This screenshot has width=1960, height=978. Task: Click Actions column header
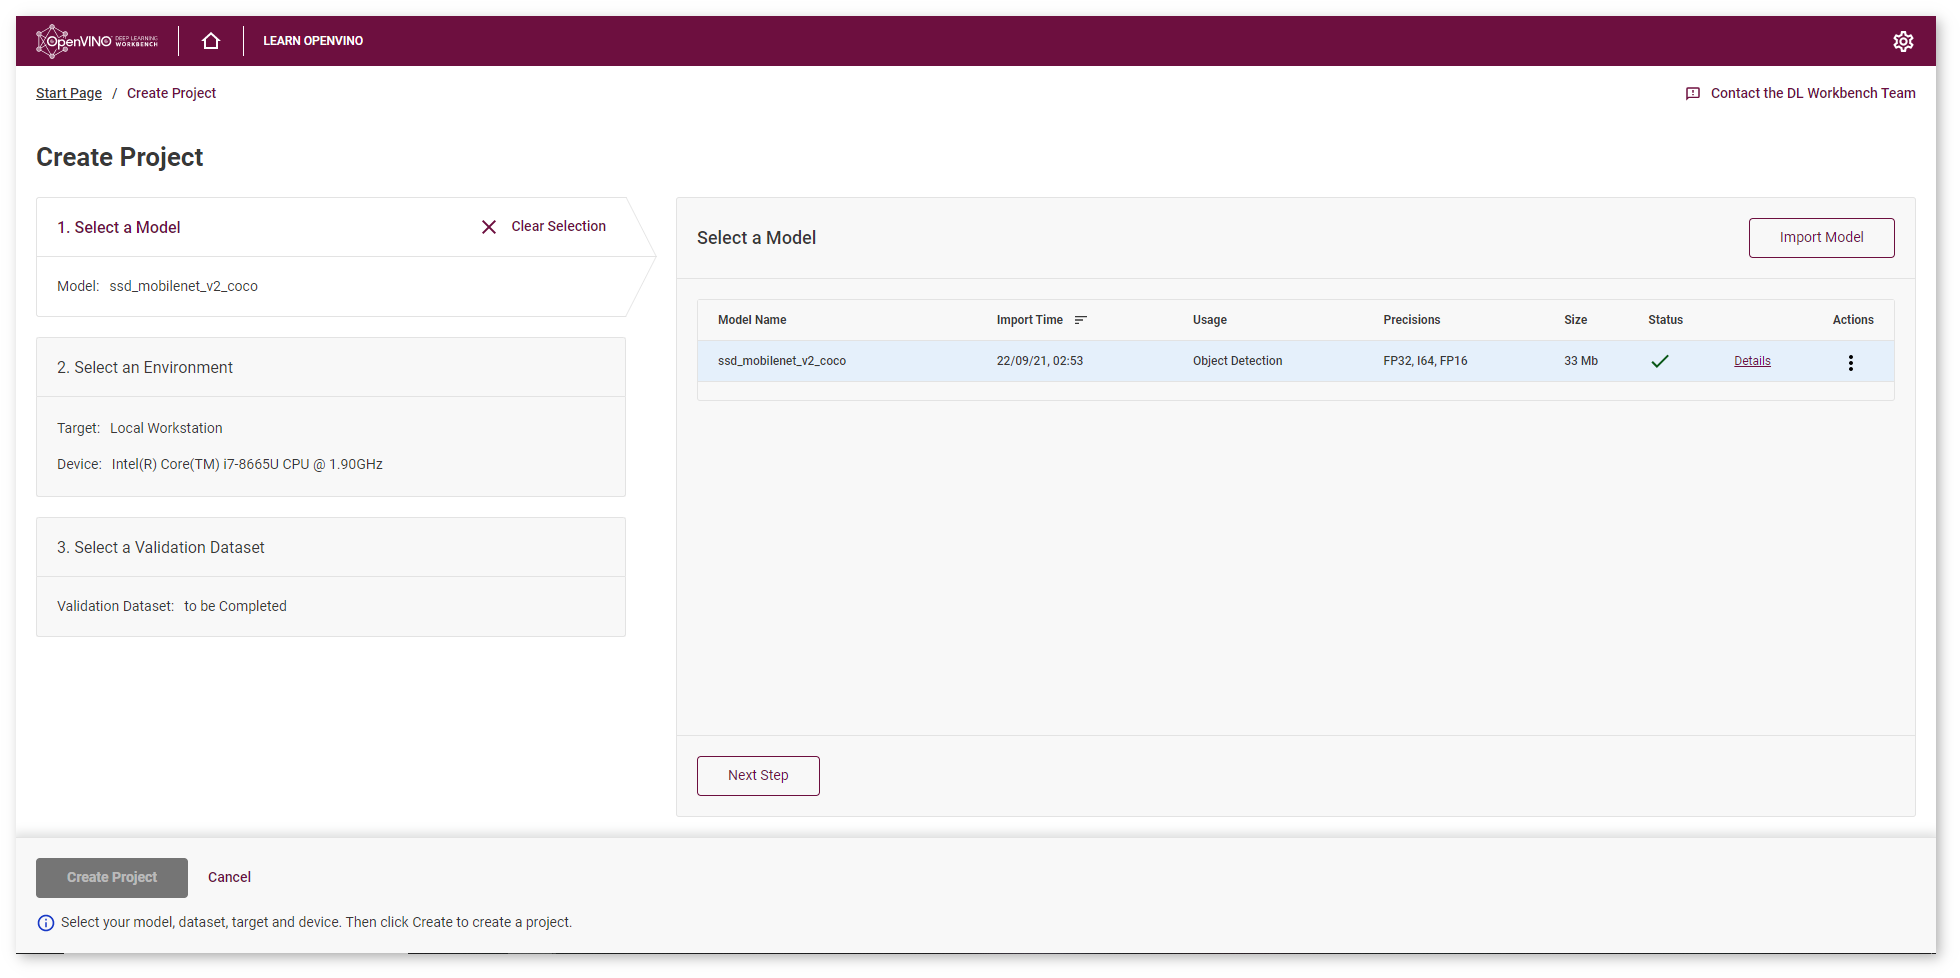coord(1853,320)
